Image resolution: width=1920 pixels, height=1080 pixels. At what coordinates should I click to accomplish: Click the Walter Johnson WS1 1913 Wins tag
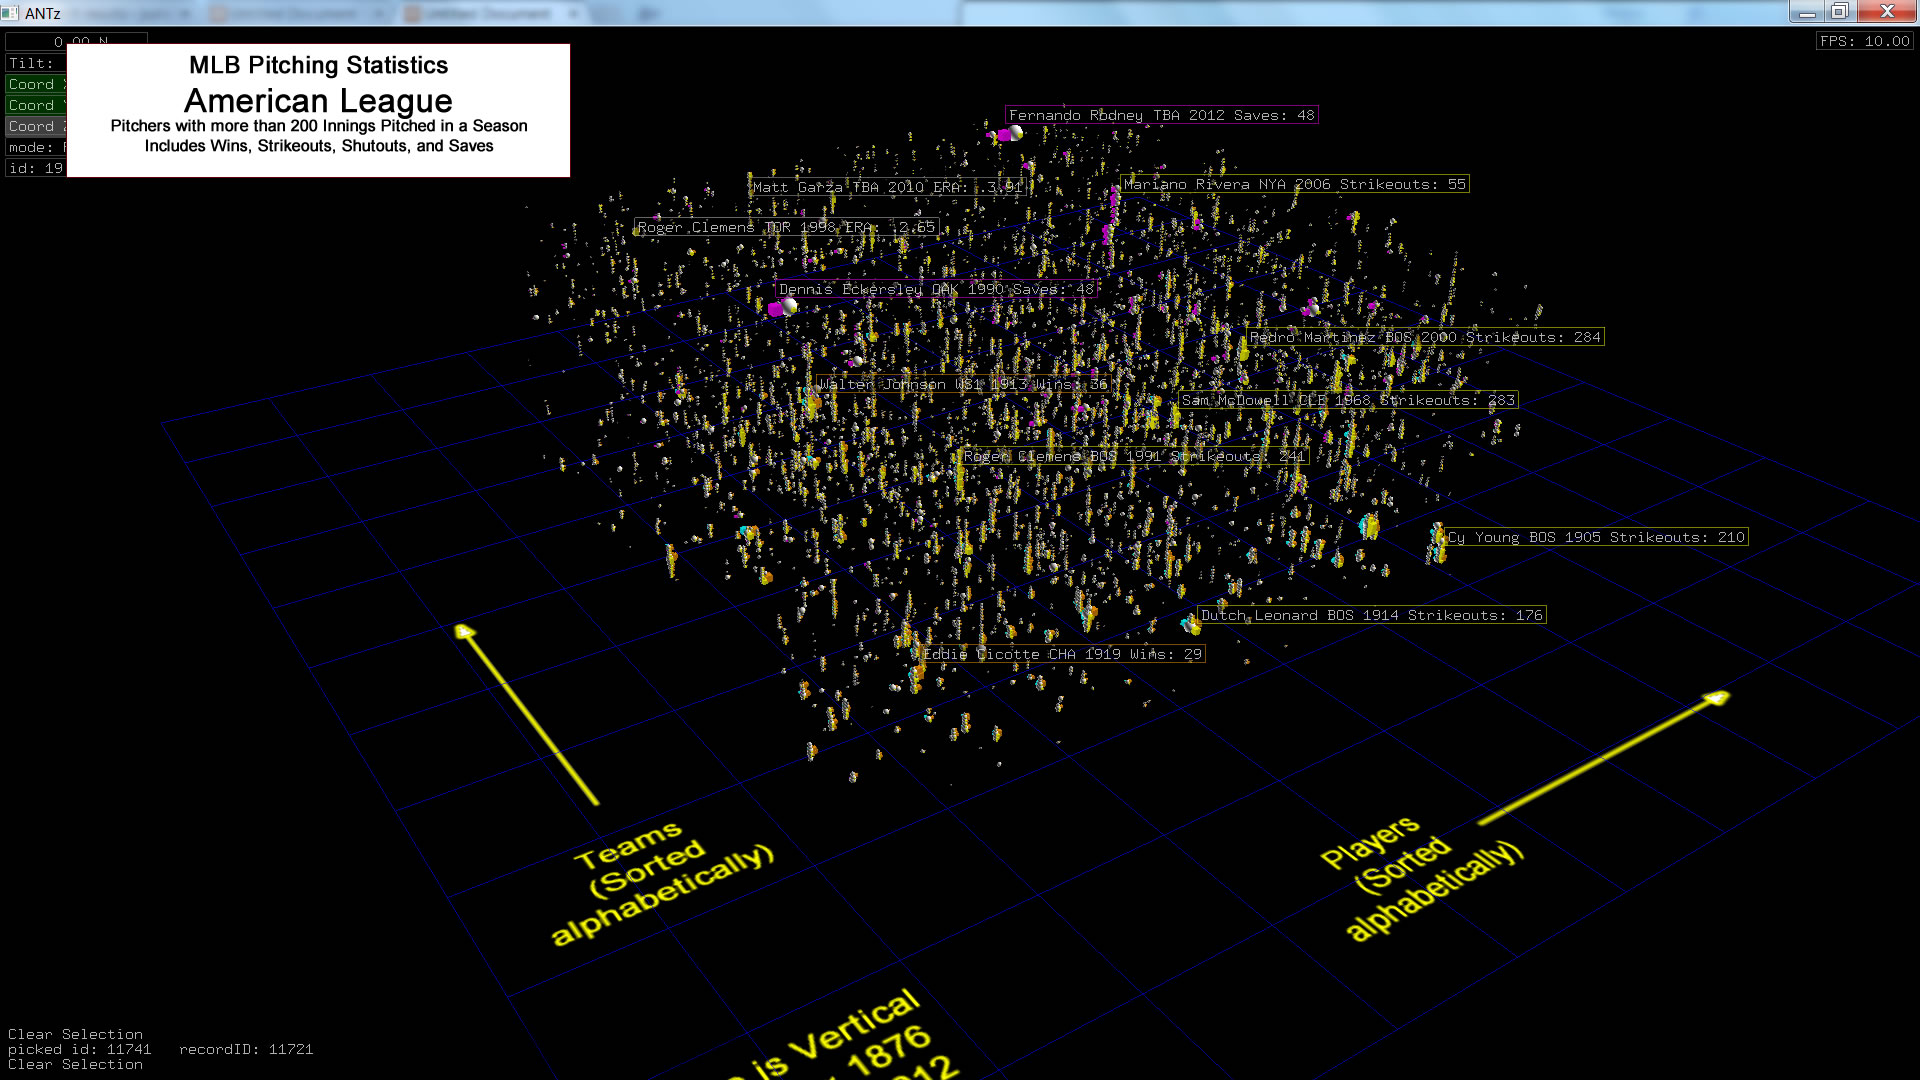tap(963, 384)
